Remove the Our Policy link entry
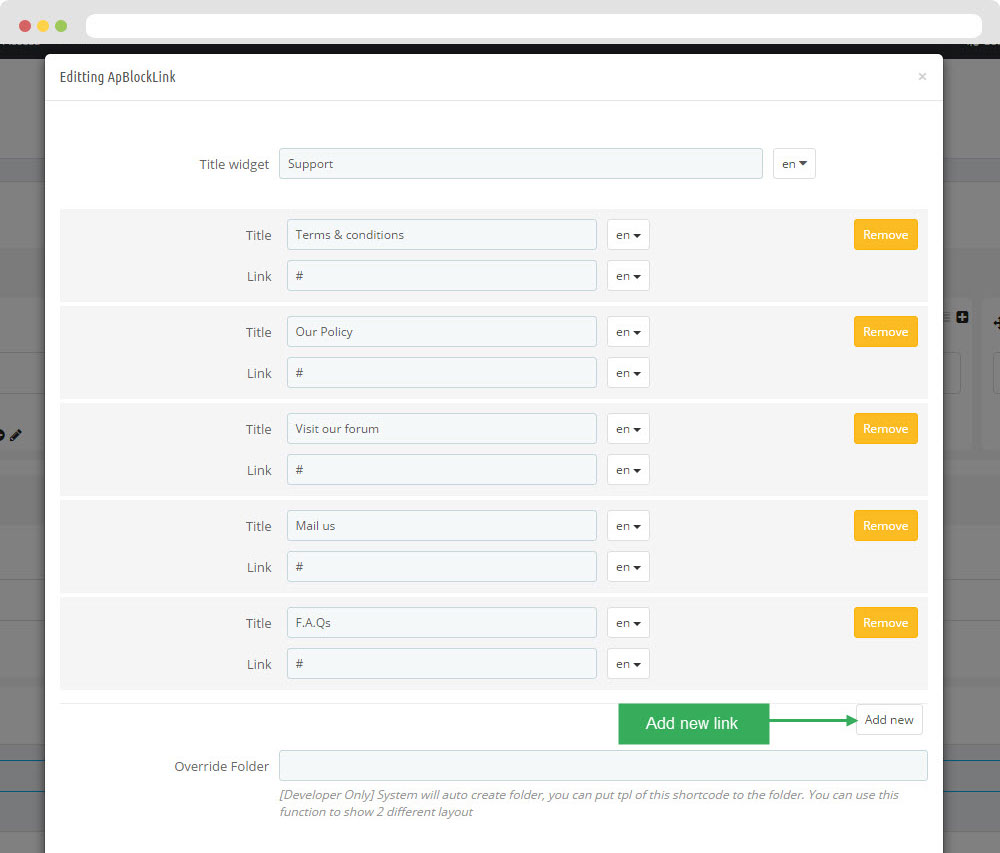The height and width of the screenshot is (853, 1000). point(885,332)
